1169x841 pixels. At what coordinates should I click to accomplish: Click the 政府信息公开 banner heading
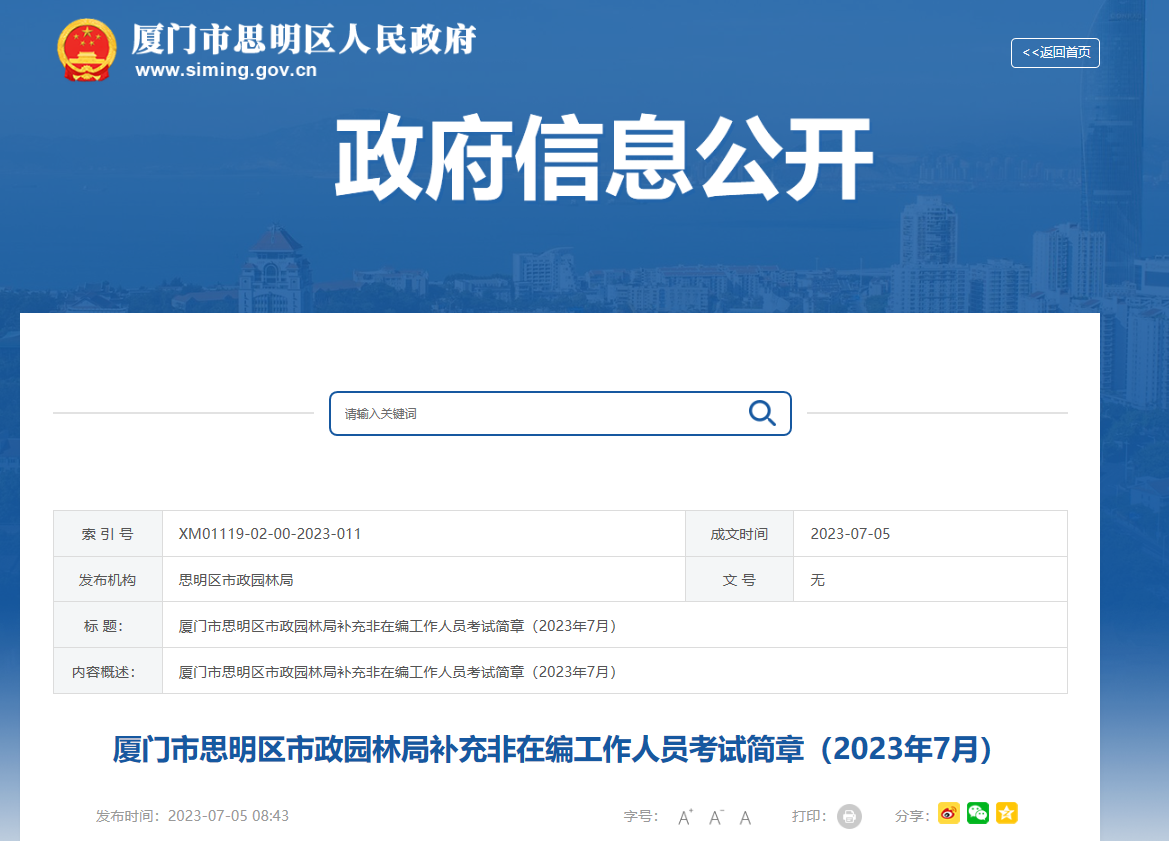[x=603, y=160]
